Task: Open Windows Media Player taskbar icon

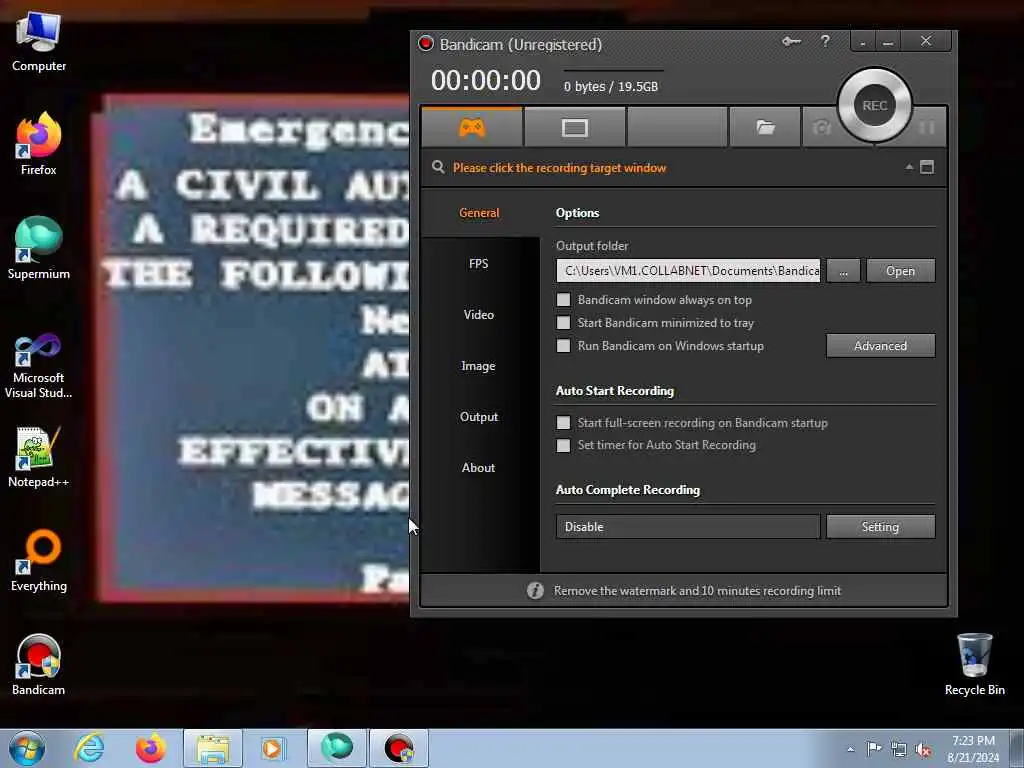Action: [x=272, y=748]
